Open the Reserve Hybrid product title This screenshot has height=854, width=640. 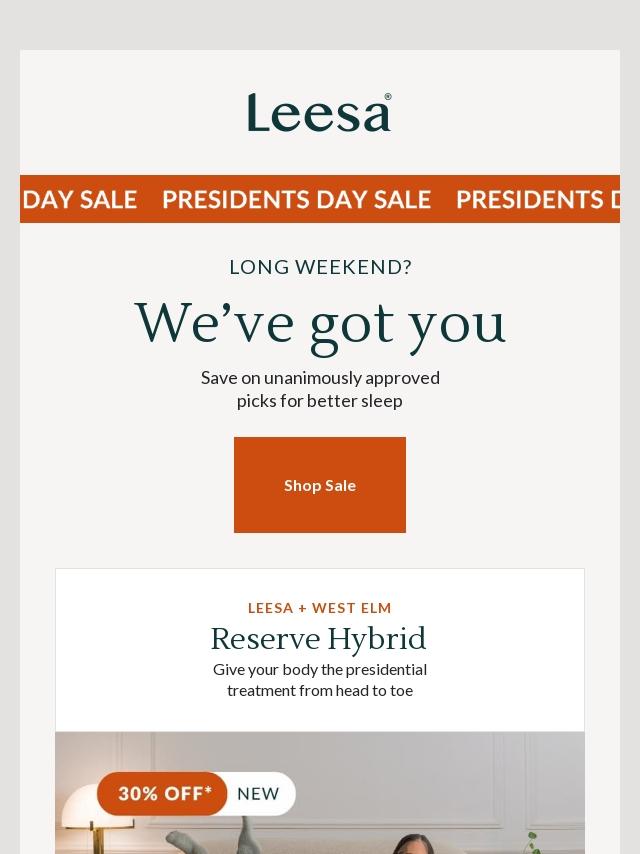320,639
